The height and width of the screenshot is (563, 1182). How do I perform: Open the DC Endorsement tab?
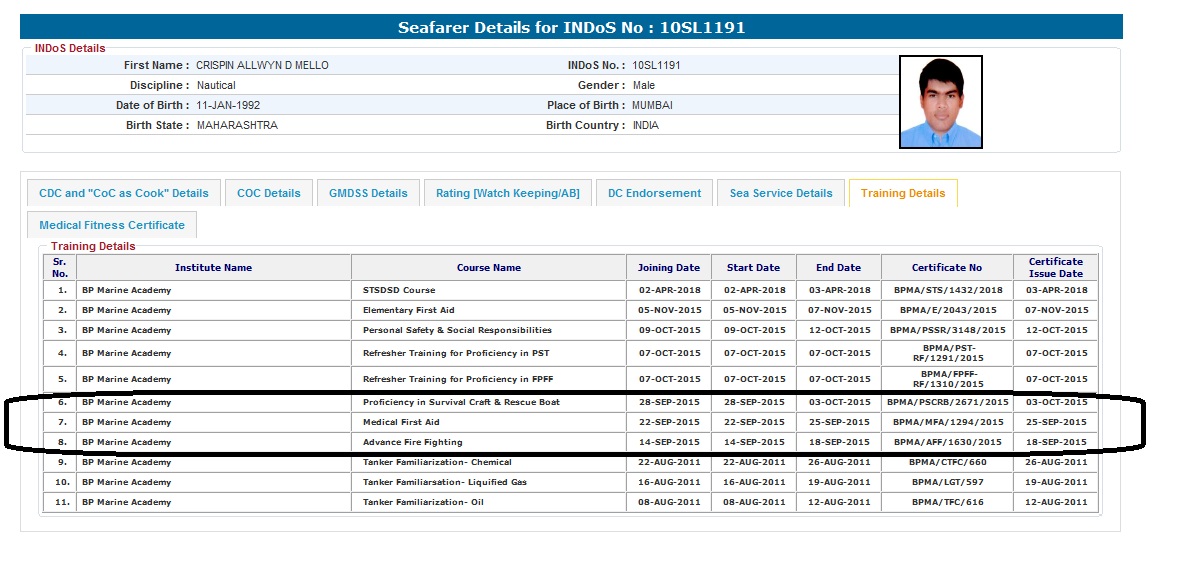coord(654,193)
